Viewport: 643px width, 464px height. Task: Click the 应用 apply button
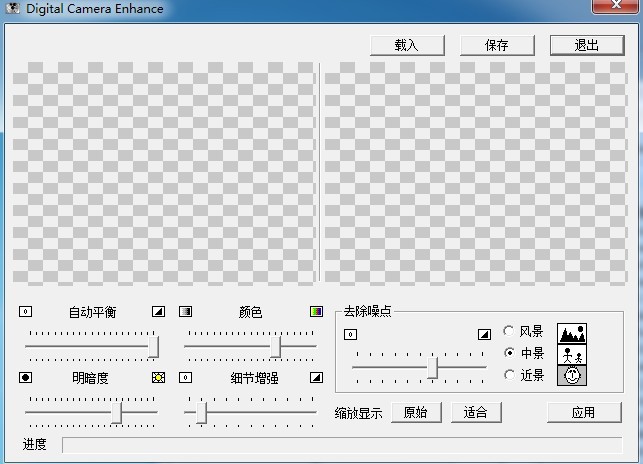[x=583, y=412]
